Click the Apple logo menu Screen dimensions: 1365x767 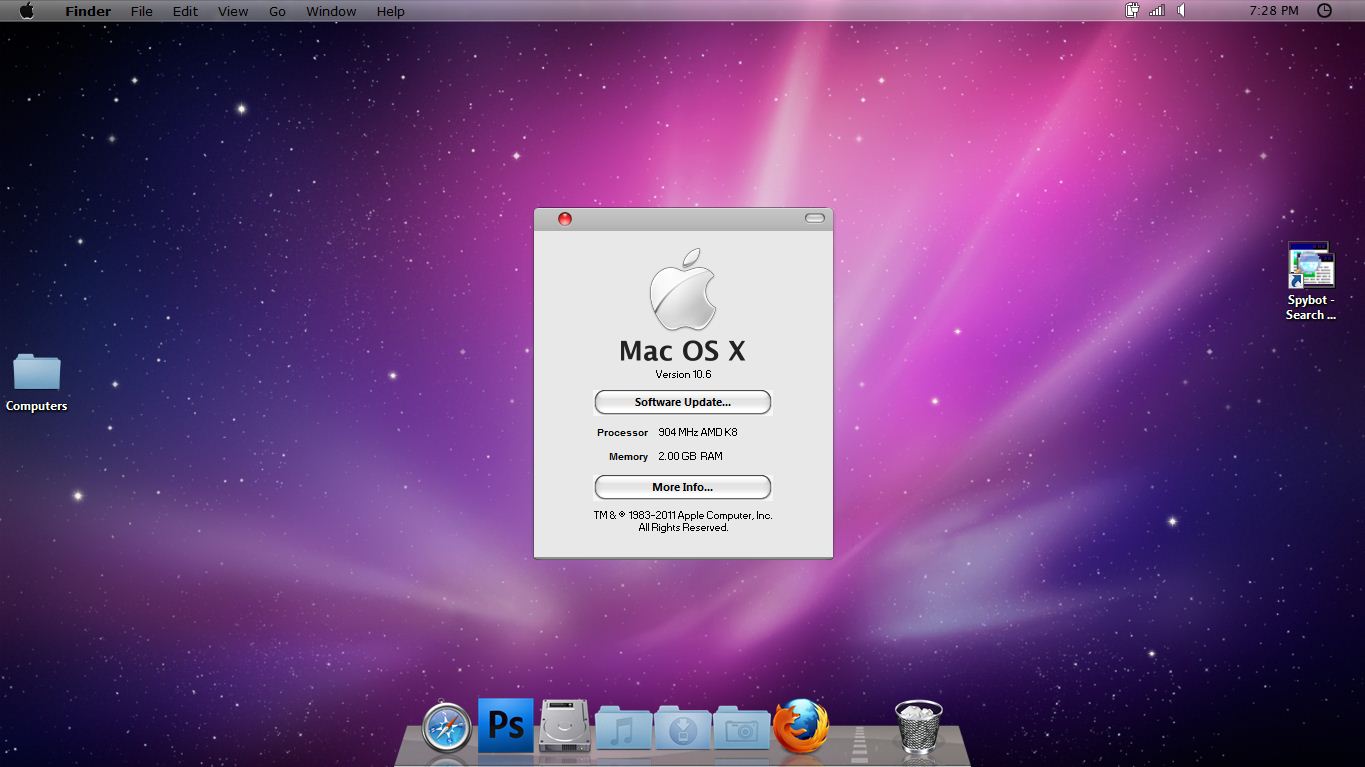(x=26, y=11)
